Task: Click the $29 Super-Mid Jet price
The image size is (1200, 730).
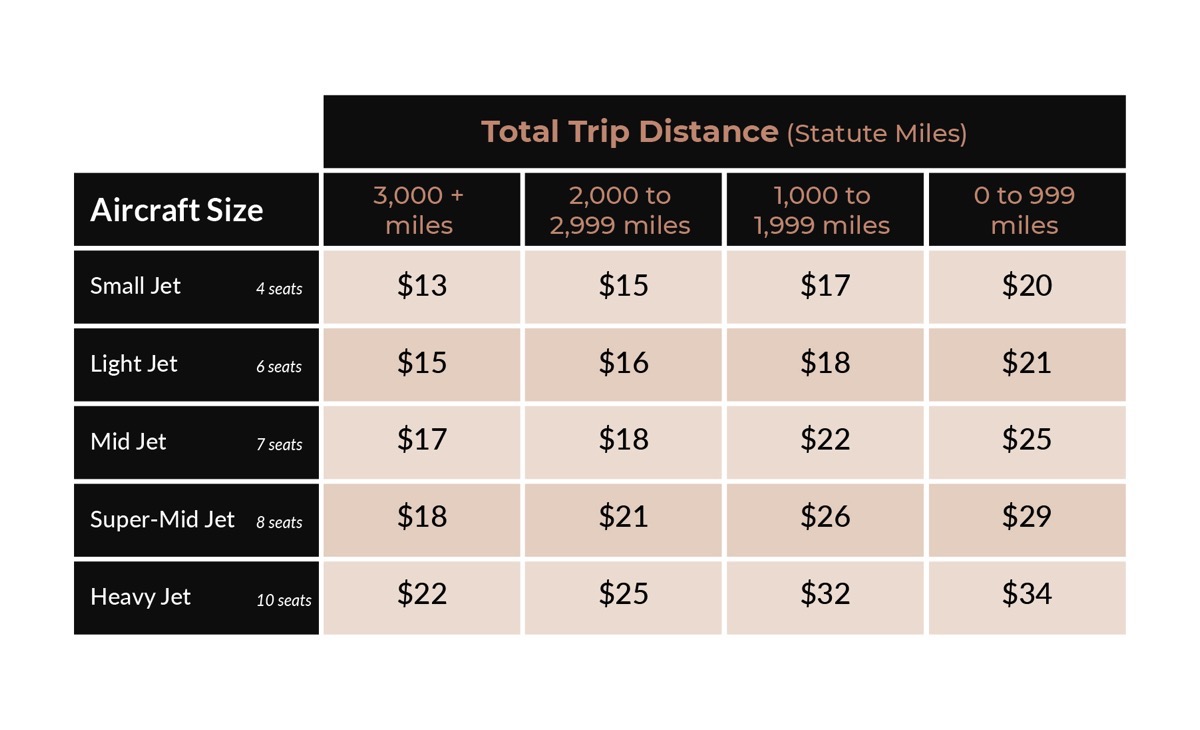Action: point(1026,518)
